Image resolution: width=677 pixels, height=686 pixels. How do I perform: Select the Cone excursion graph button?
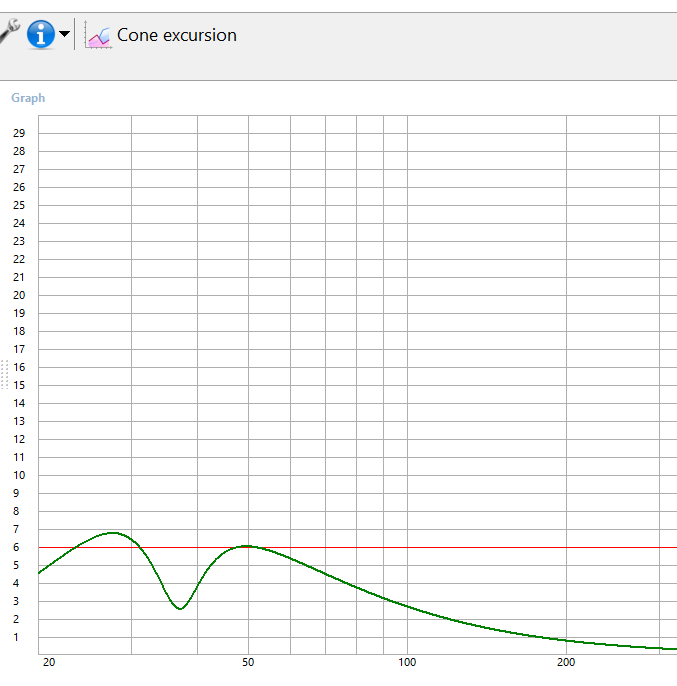[161, 35]
